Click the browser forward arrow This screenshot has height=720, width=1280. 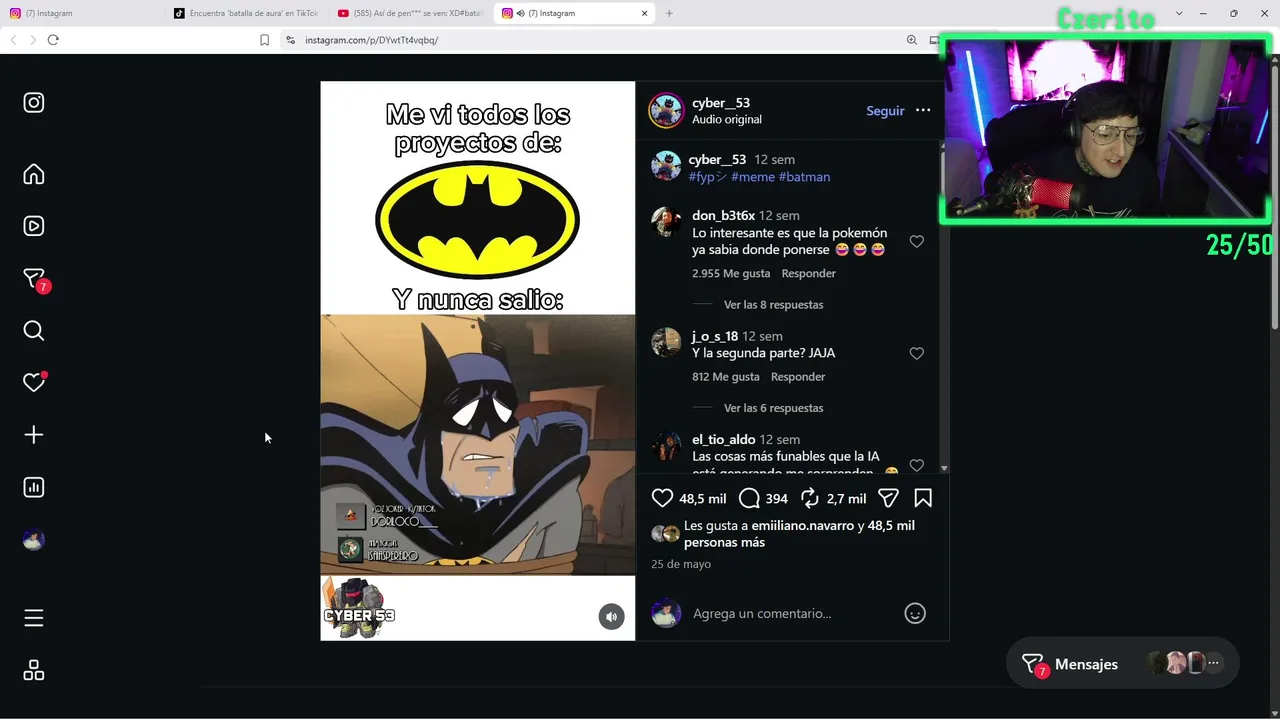[x=33, y=40]
